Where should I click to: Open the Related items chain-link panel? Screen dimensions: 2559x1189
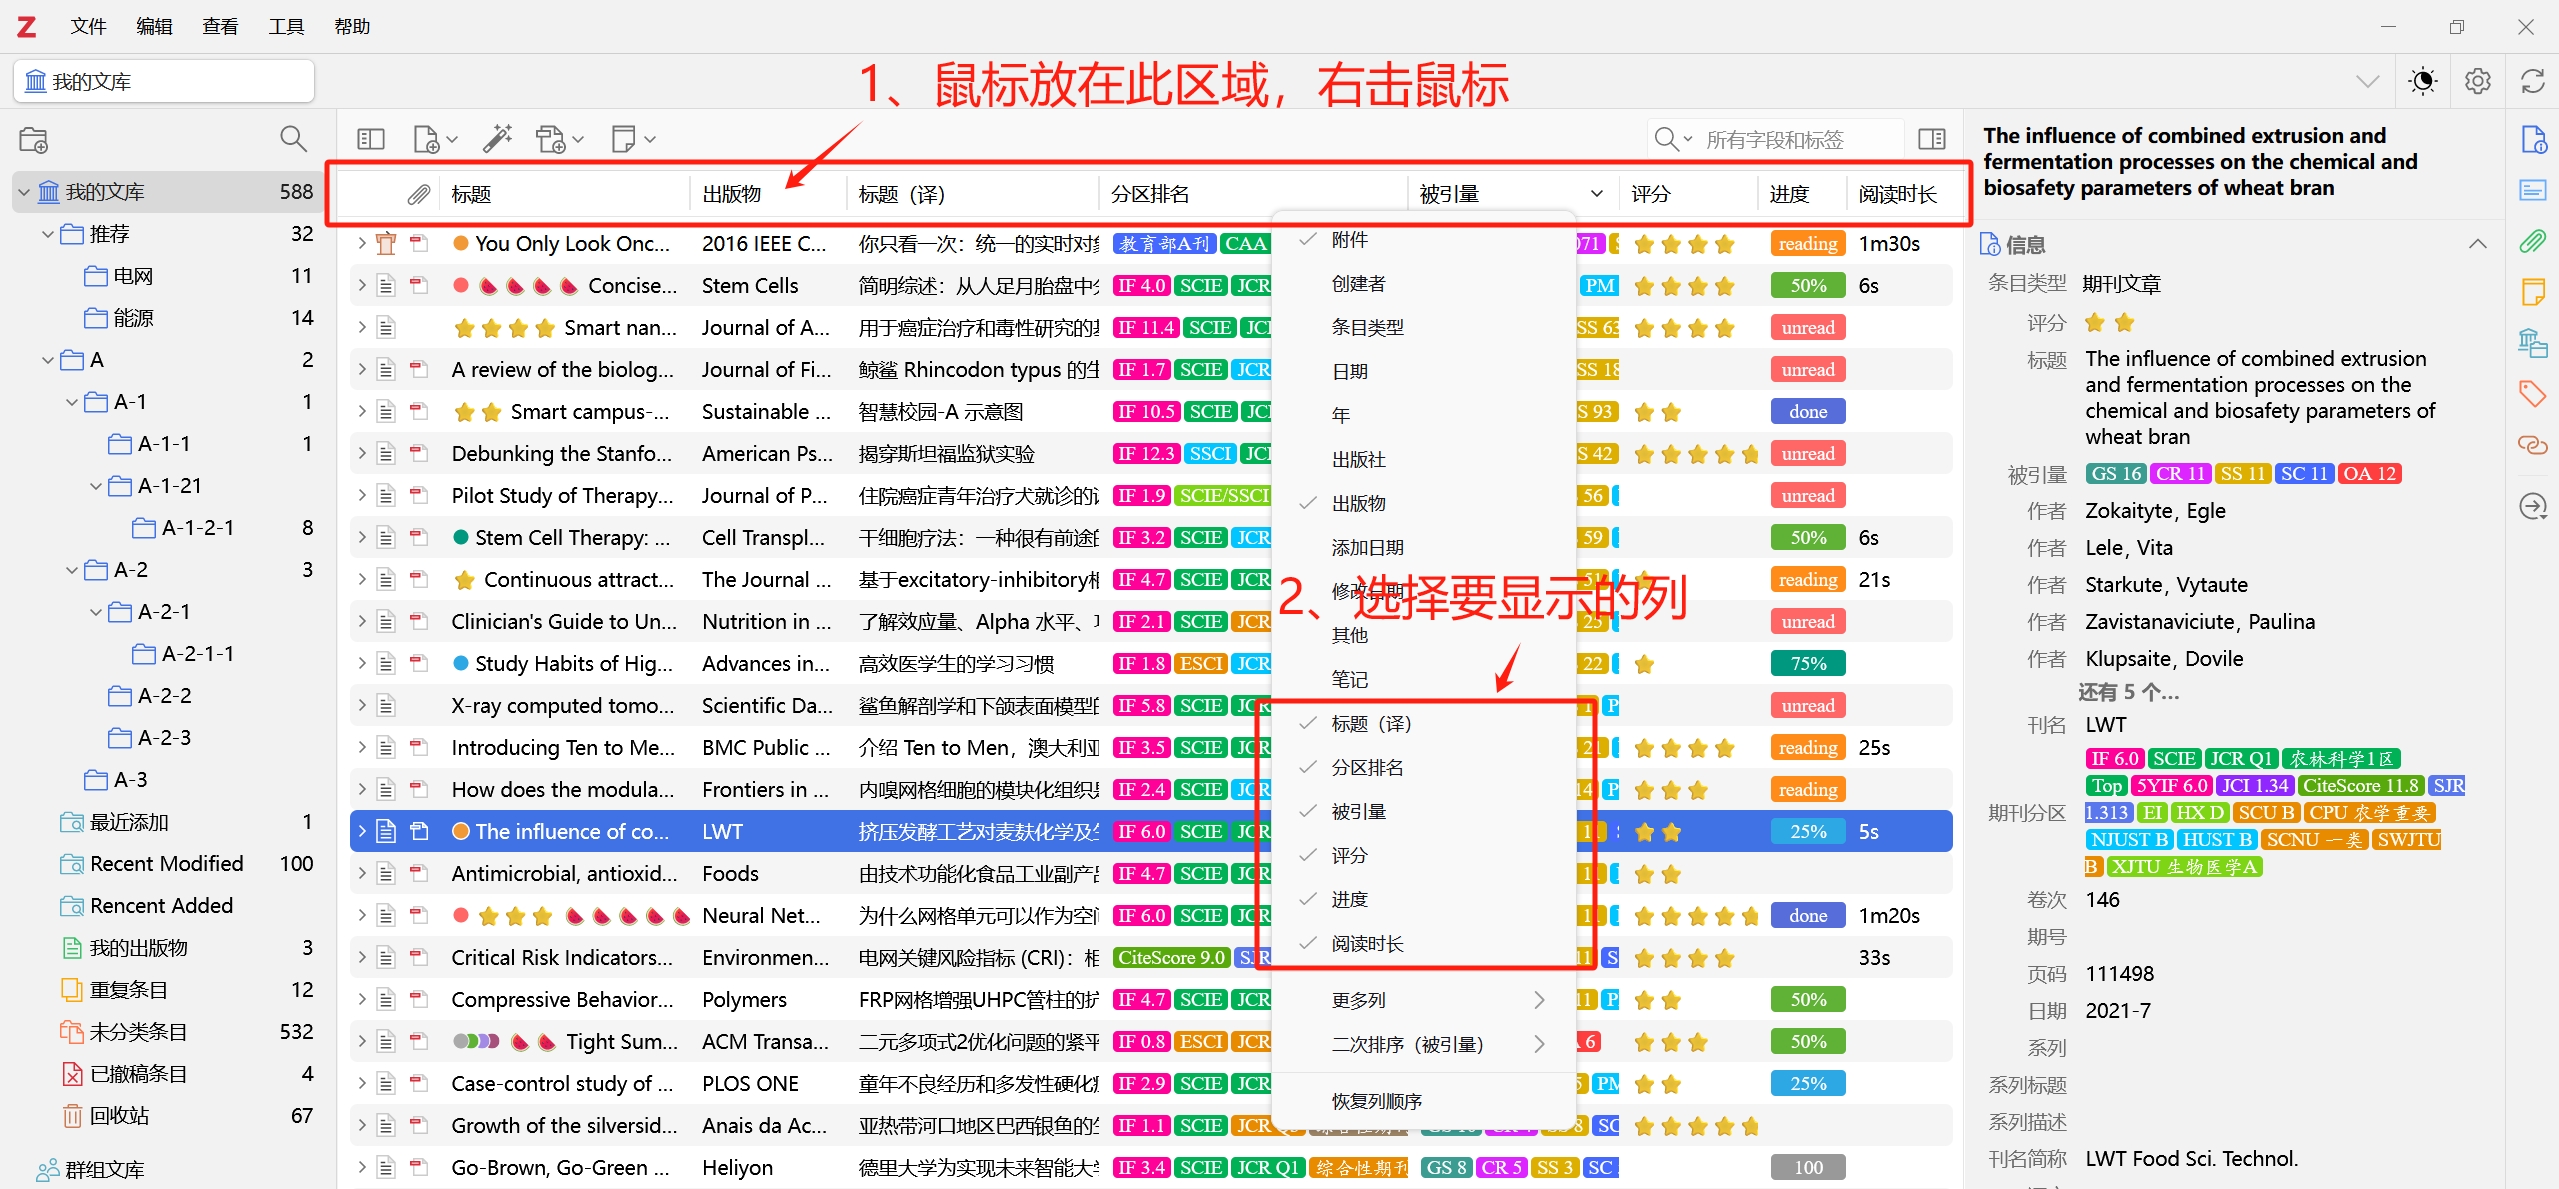2533,445
